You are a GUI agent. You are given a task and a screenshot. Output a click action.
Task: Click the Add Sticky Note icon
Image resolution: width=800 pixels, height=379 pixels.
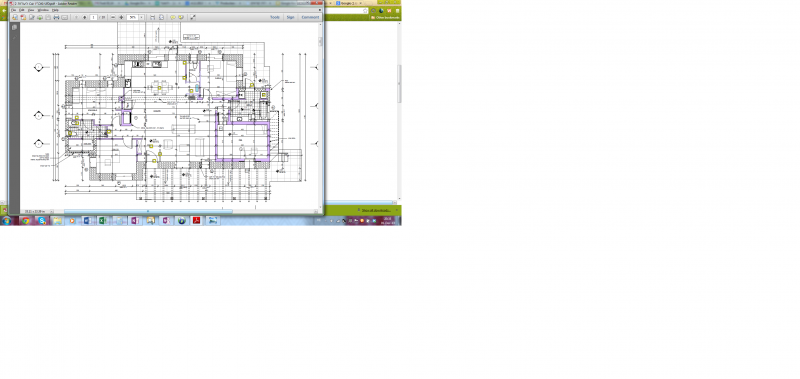pos(173,17)
